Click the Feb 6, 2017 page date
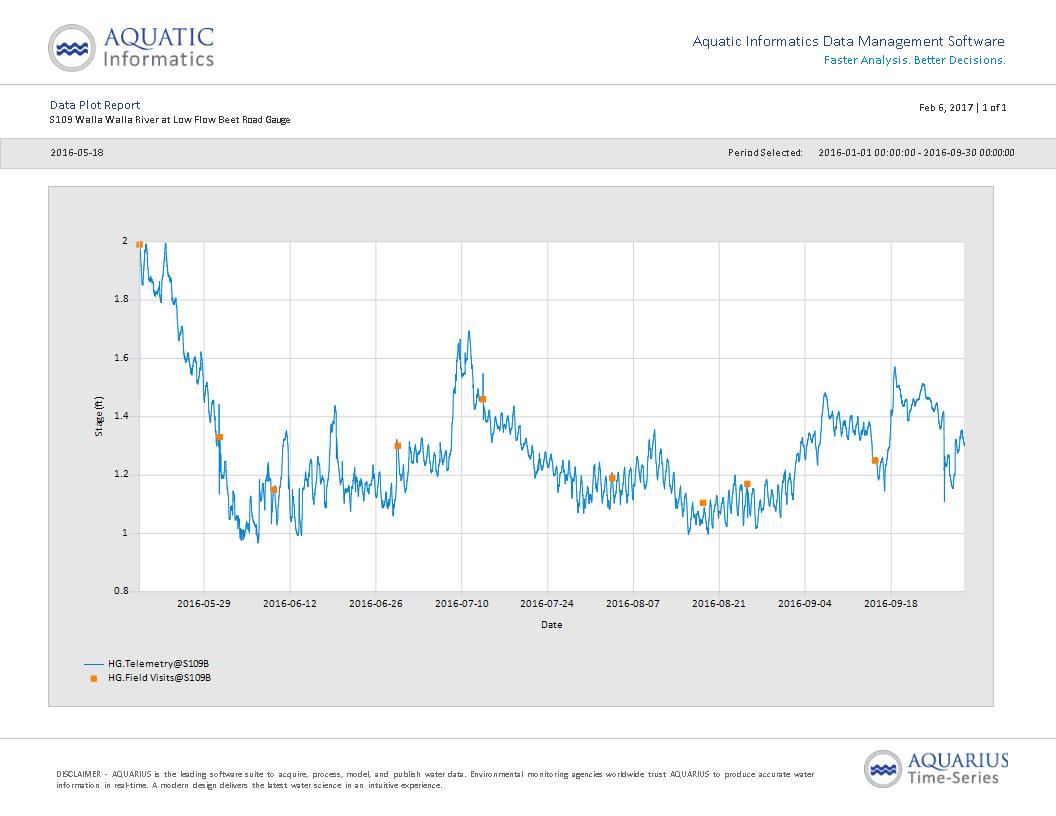 point(946,108)
